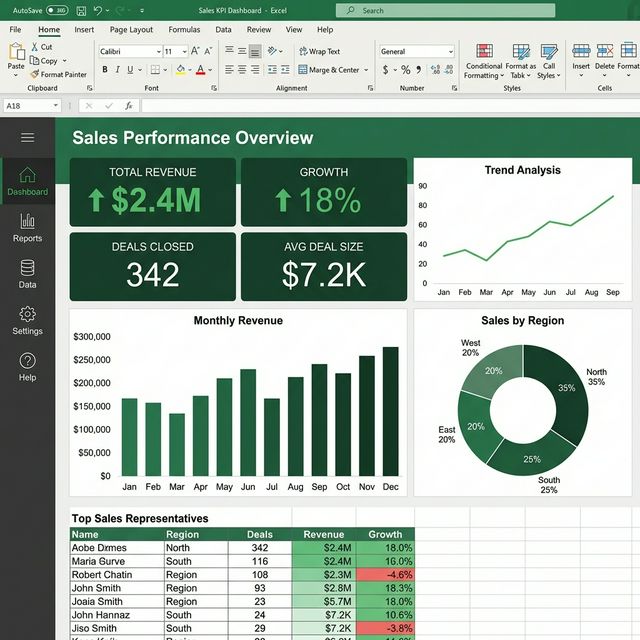Click the Insert Function fx icon

[x=129, y=106]
